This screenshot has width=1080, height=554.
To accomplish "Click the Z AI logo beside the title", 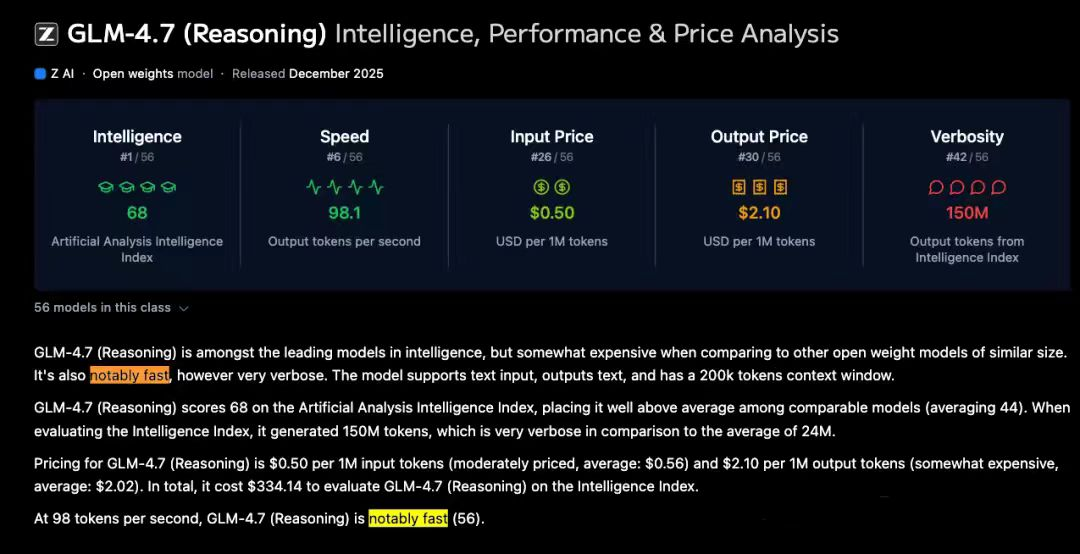I will [x=46, y=35].
